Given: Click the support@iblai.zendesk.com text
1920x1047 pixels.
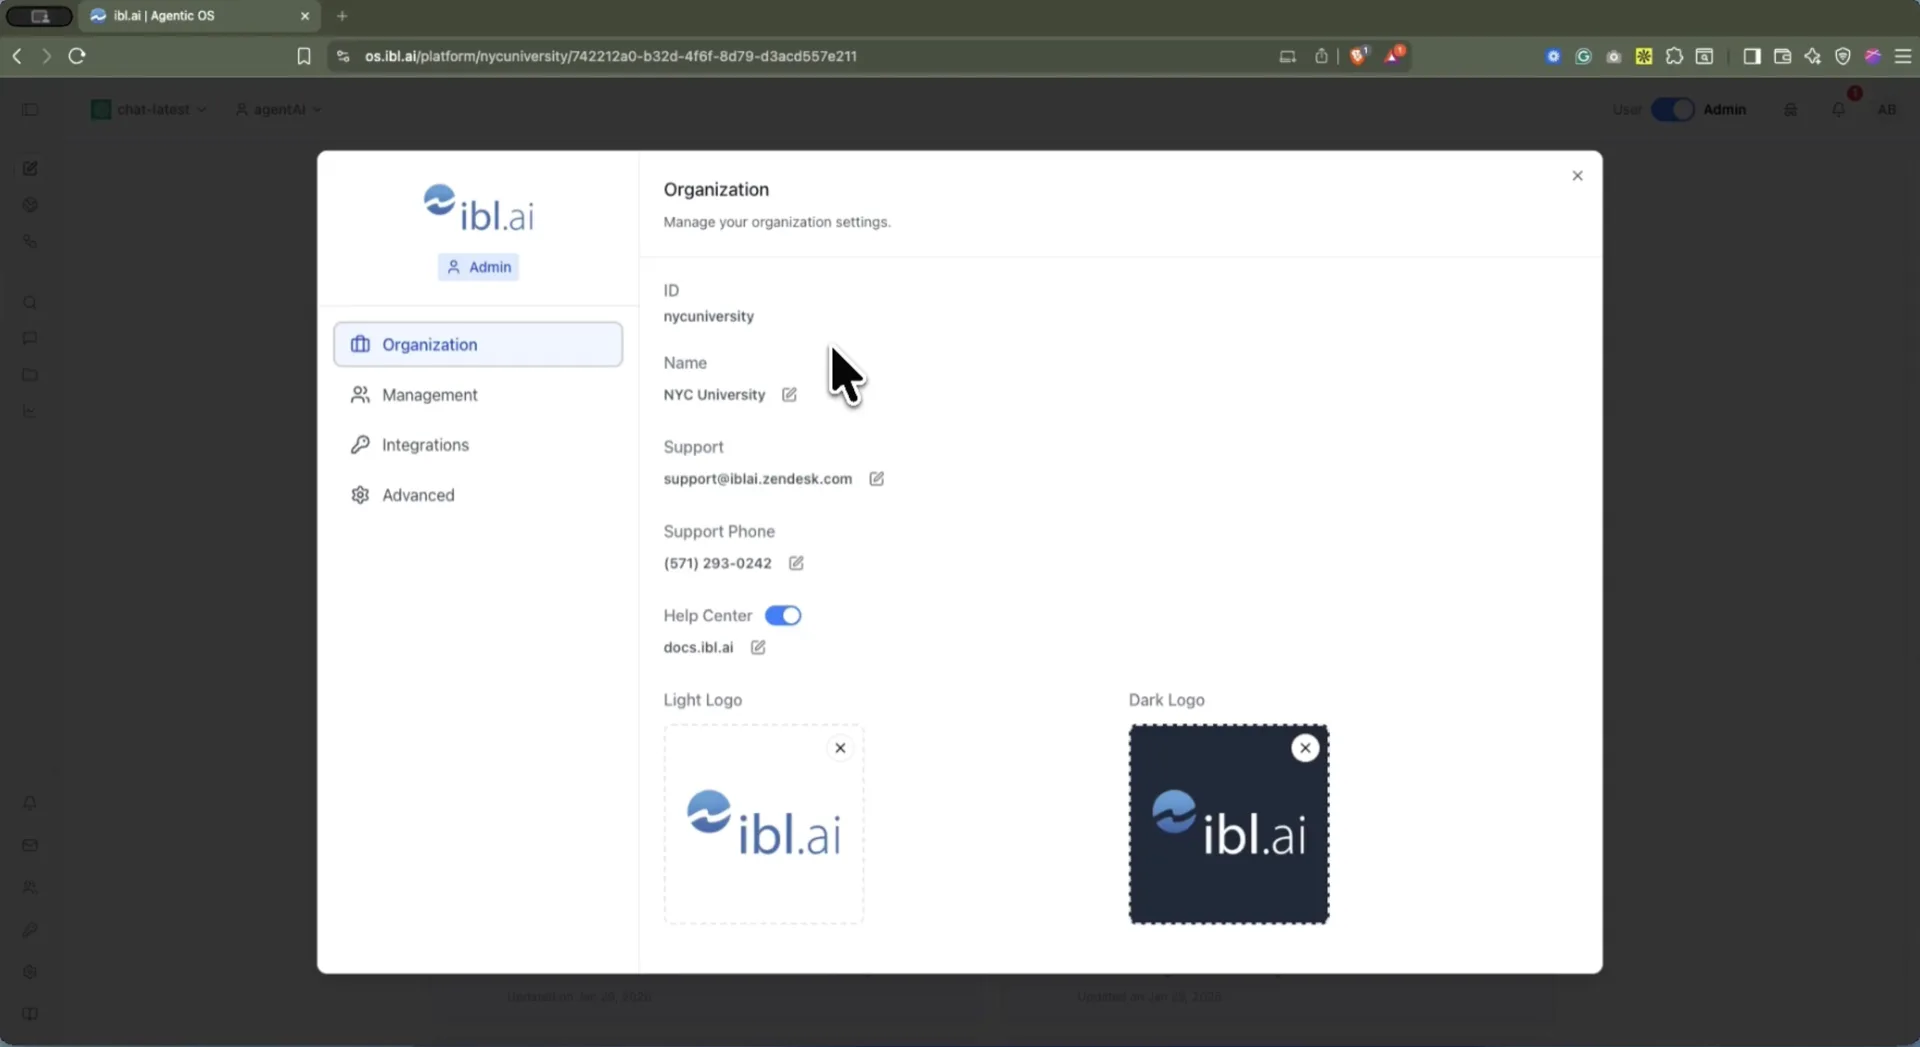Looking at the screenshot, I should click(x=758, y=479).
